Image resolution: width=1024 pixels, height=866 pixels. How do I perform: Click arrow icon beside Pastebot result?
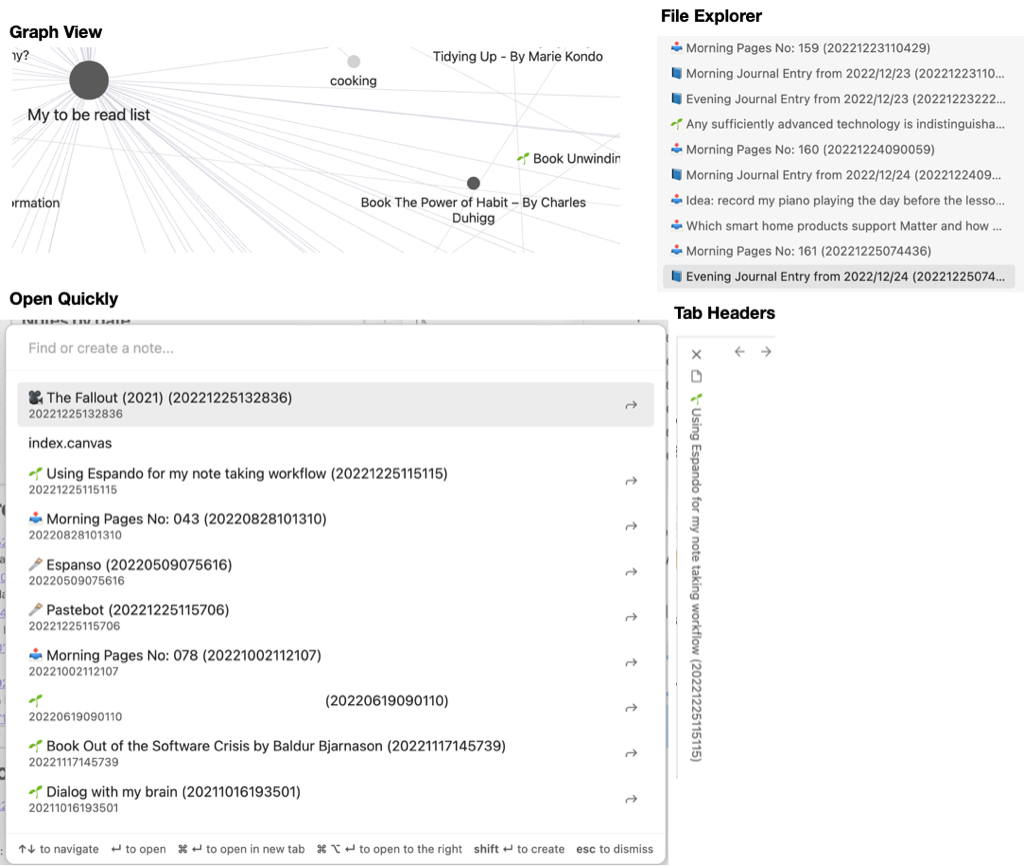click(631, 617)
